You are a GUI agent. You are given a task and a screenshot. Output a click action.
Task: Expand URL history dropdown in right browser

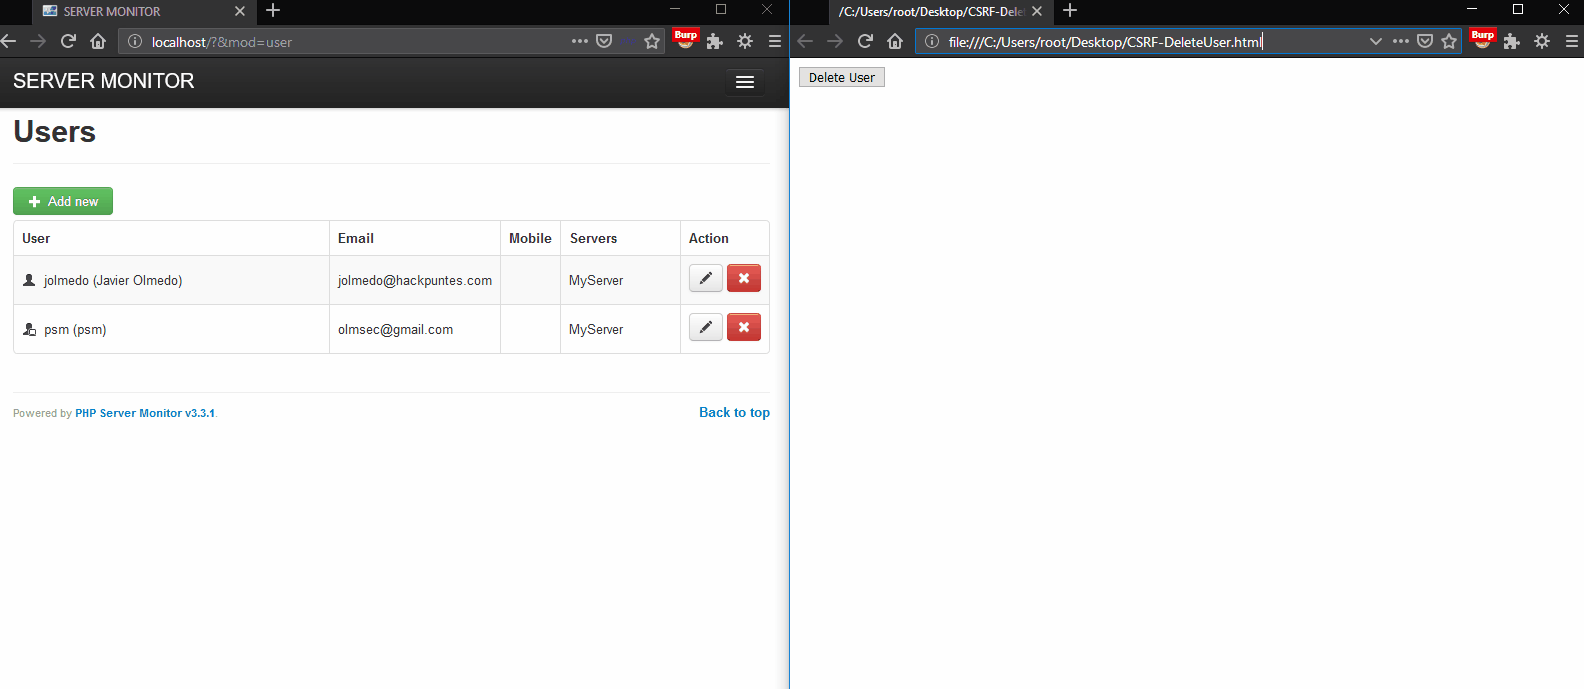coord(1376,41)
